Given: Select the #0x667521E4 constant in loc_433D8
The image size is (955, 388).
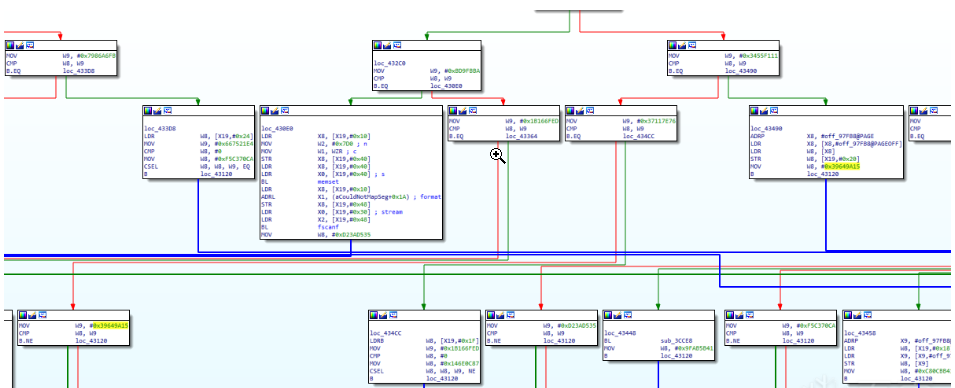Looking at the screenshot, I should tap(235, 144).
